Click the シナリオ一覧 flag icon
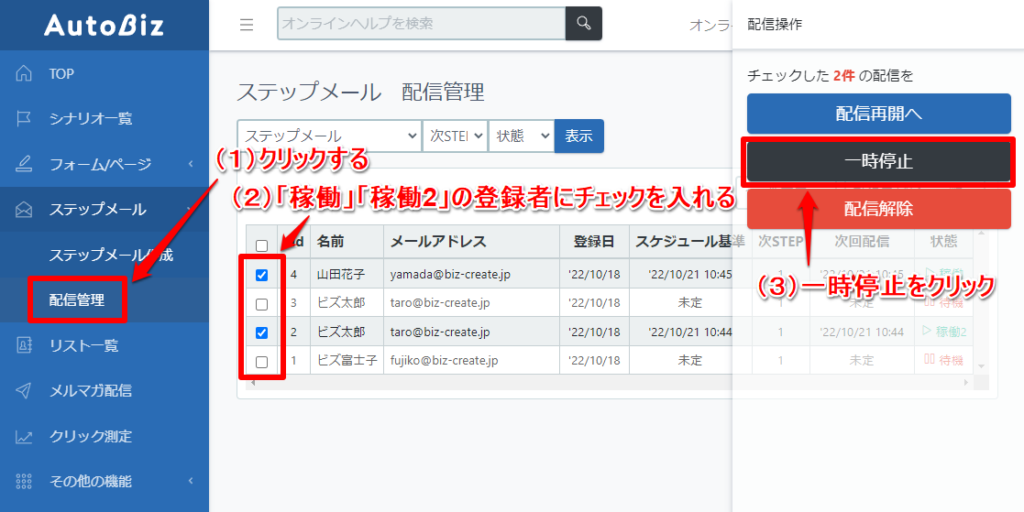The image size is (1024, 512). pyautogui.click(x=25, y=119)
